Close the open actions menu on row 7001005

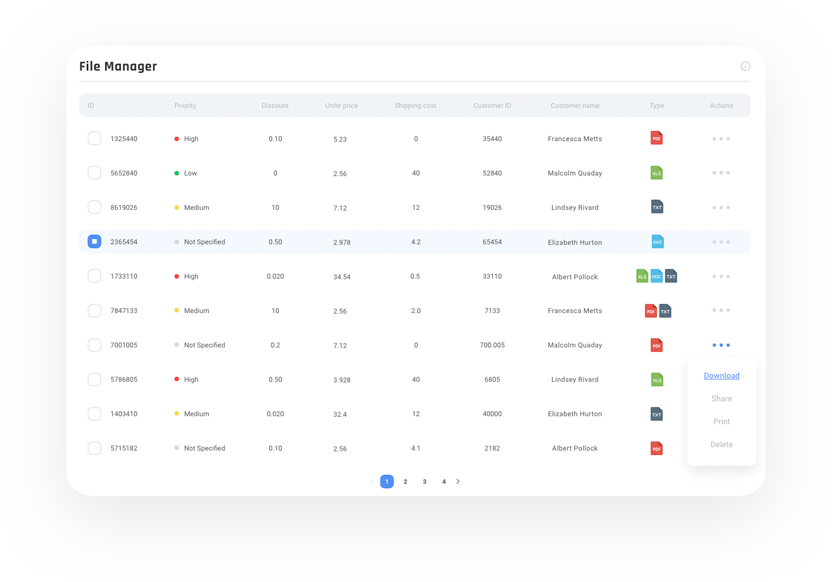(721, 345)
